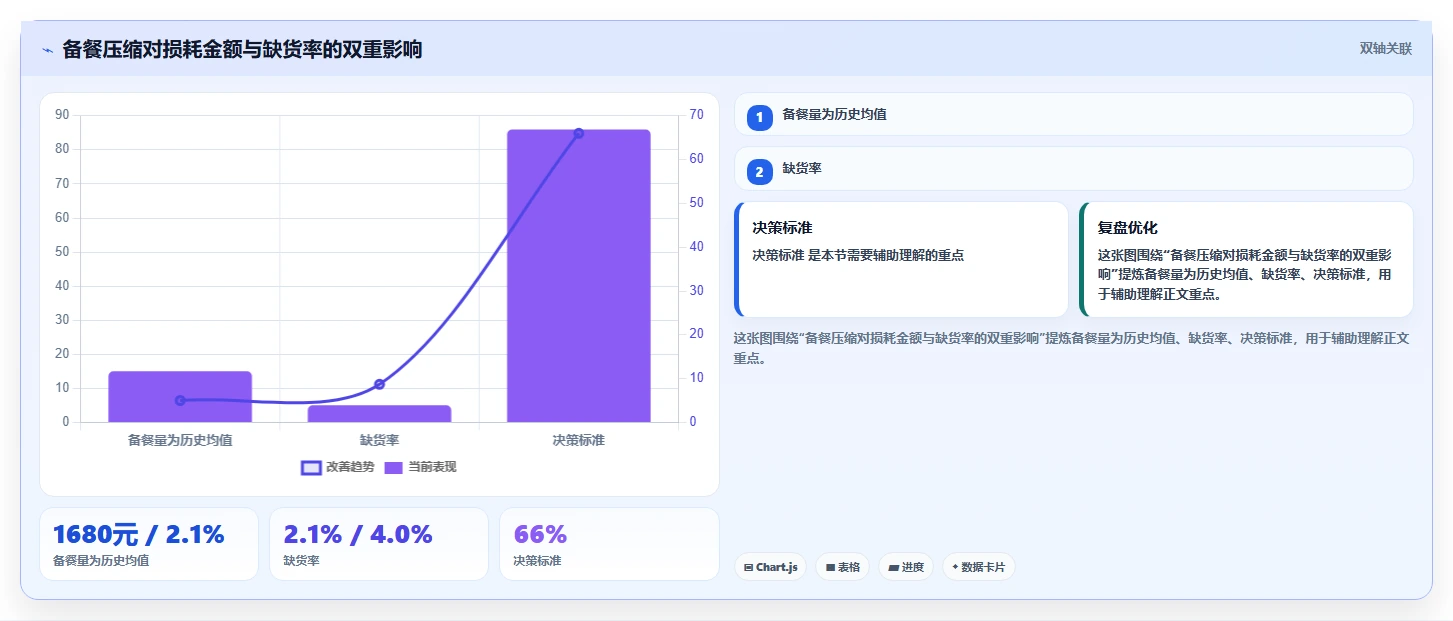Select the 决策标准 info card

901,259
